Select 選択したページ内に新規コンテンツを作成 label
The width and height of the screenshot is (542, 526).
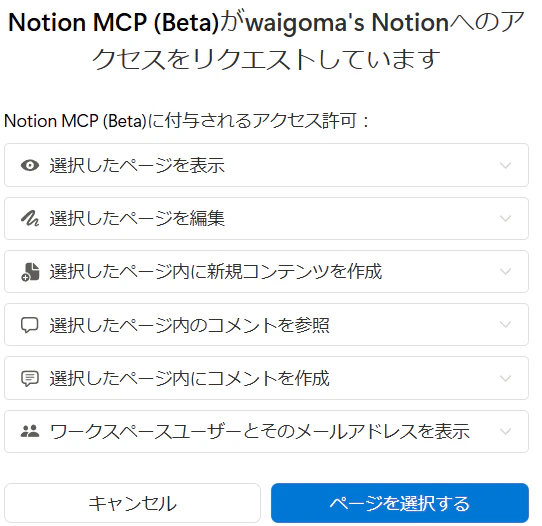tap(216, 272)
